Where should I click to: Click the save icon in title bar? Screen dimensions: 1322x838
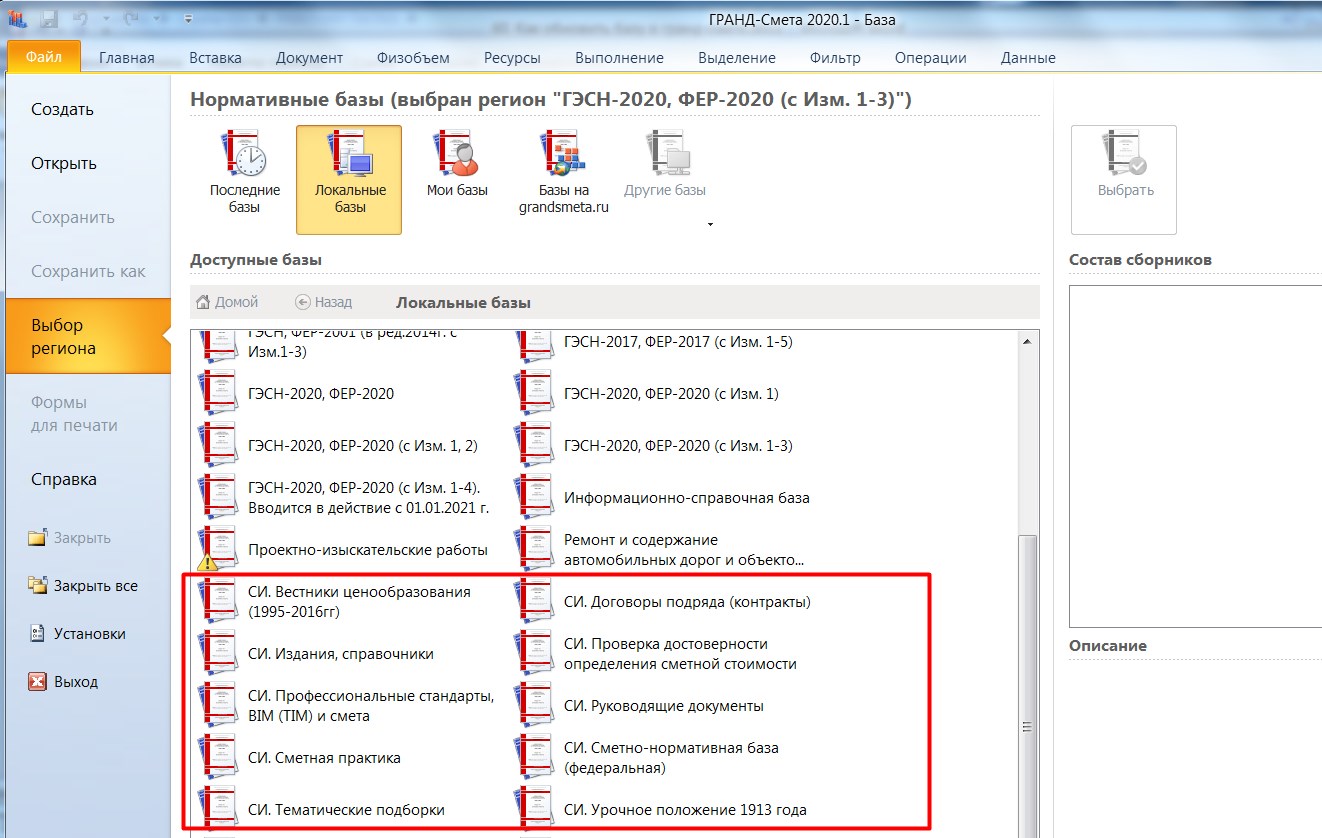coord(49,19)
